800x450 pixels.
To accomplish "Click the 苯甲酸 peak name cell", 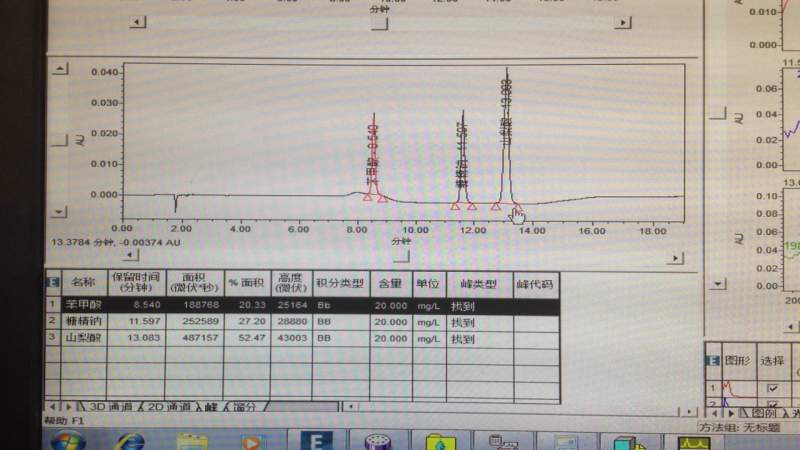I will click(x=84, y=305).
